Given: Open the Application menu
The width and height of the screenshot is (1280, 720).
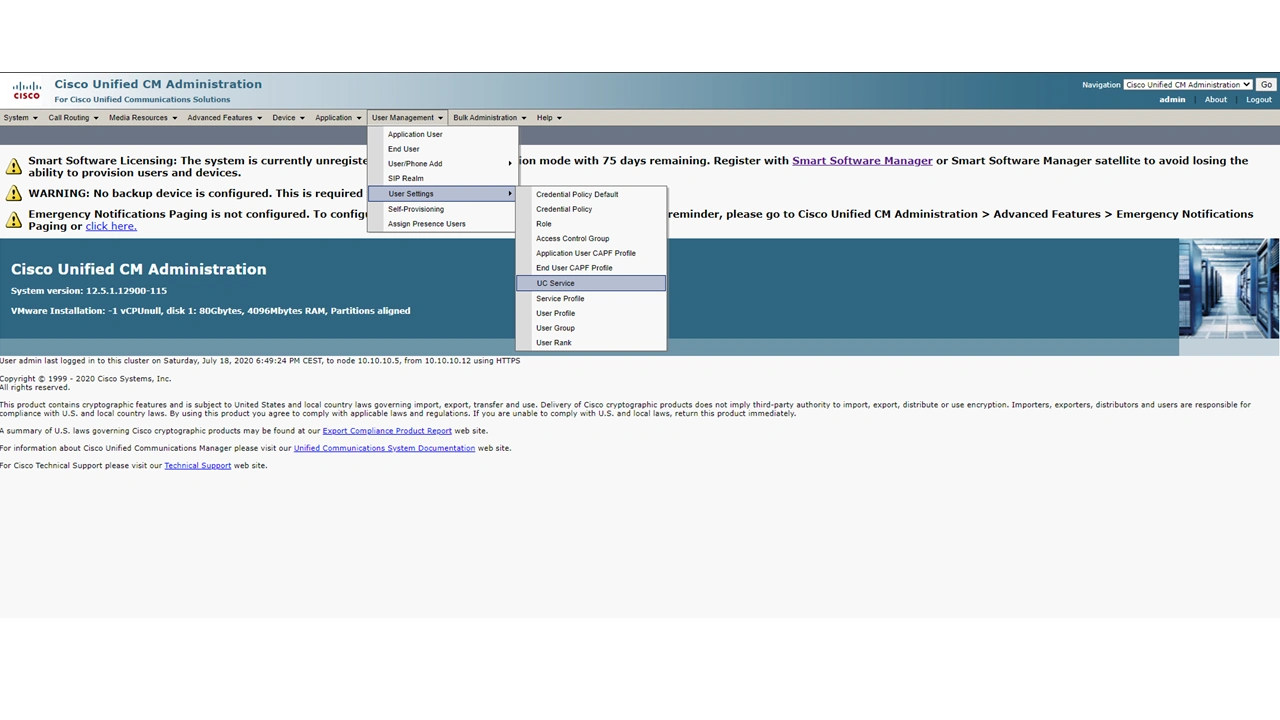Looking at the screenshot, I should click(x=338, y=118).
